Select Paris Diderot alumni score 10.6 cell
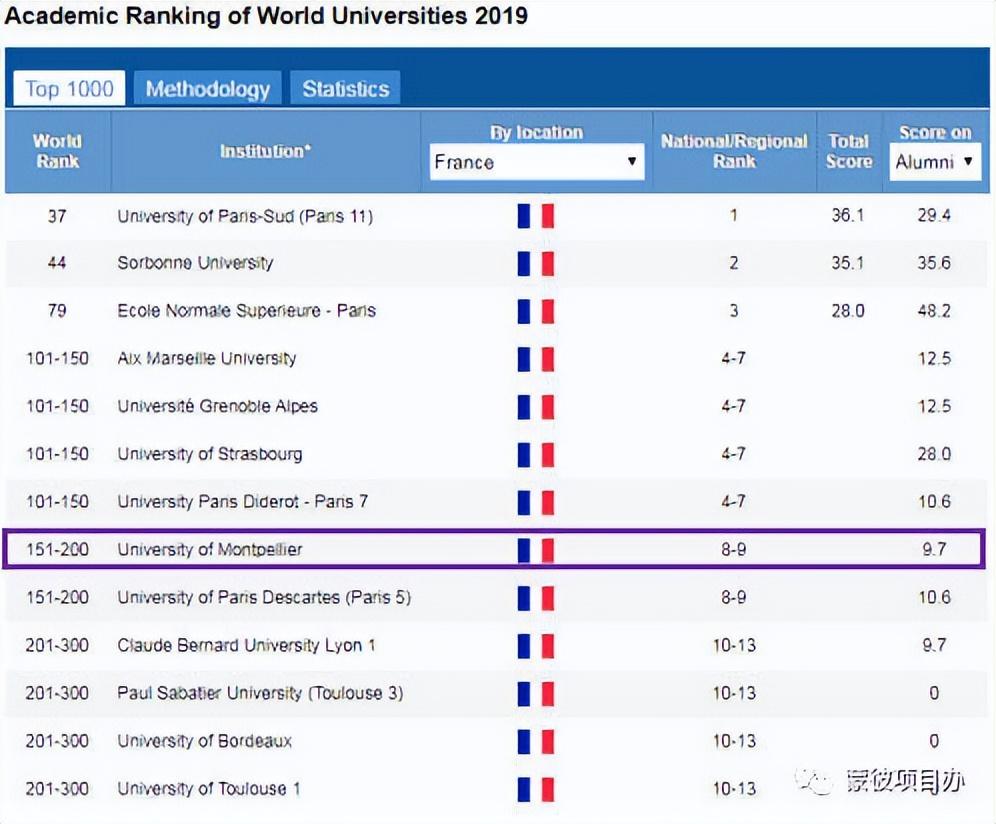The height and width of the screenshot is (824, 996). click(x=934, y=501)
